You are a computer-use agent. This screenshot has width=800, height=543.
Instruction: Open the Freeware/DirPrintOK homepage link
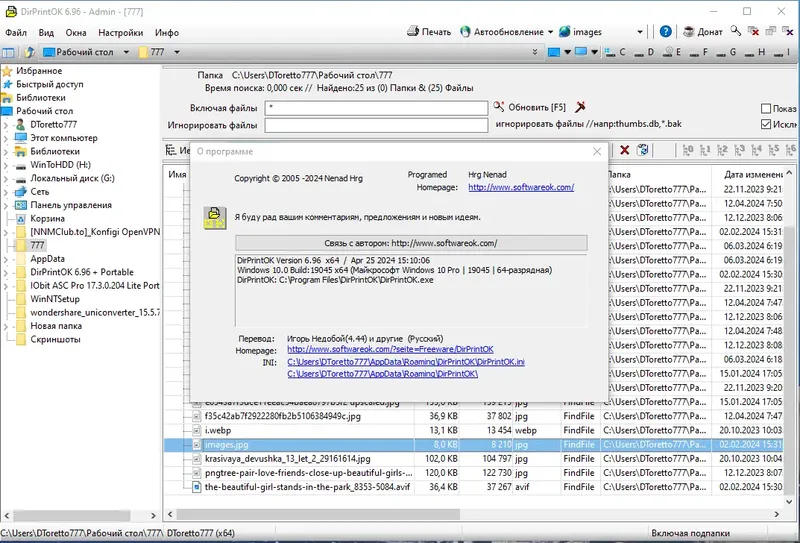[x=390, y=350]
